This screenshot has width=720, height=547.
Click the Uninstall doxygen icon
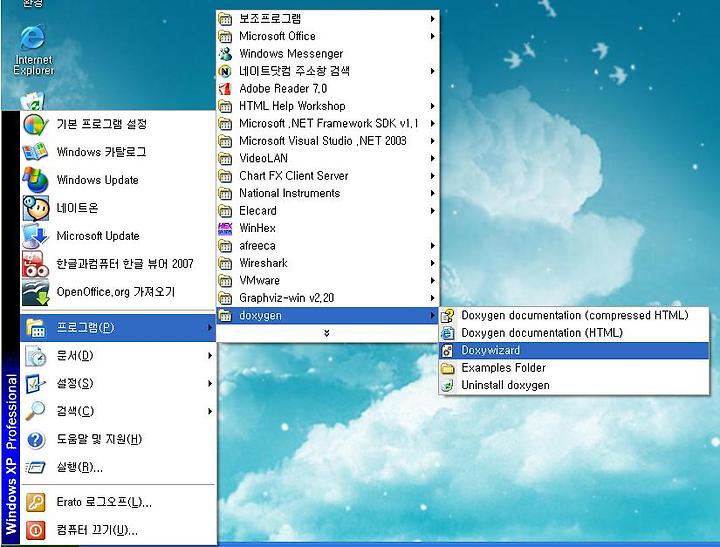tap(448, 385)
